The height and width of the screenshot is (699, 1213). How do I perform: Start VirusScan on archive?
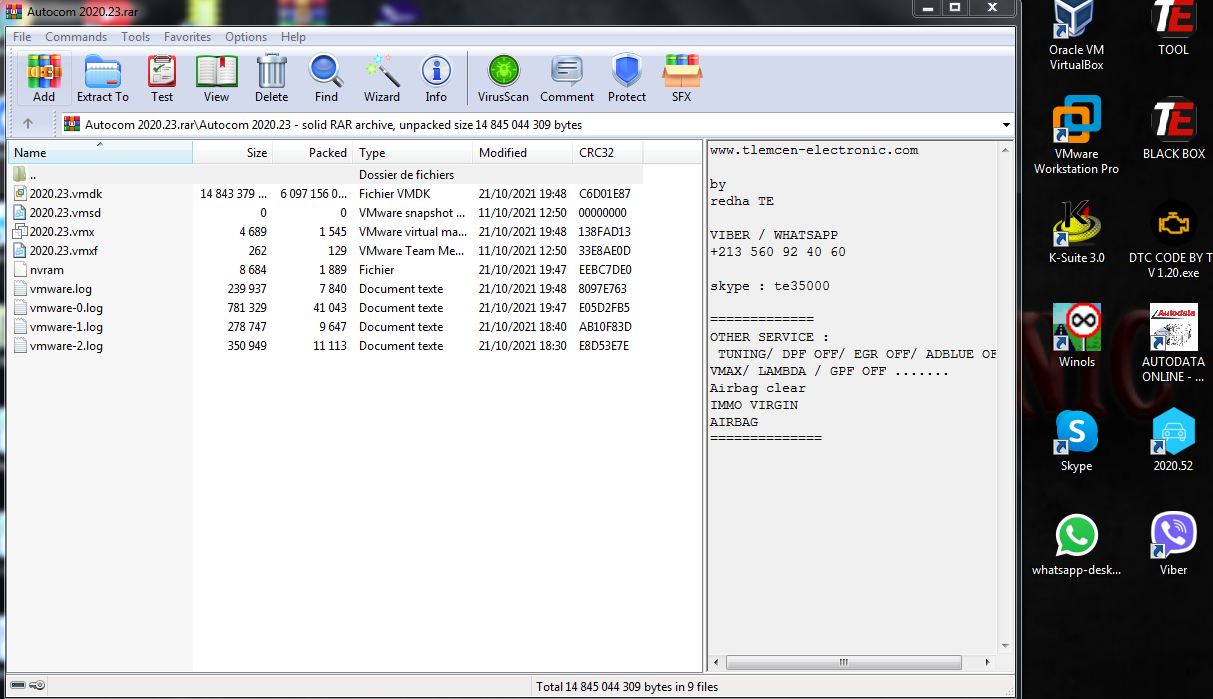click(503, 78)
